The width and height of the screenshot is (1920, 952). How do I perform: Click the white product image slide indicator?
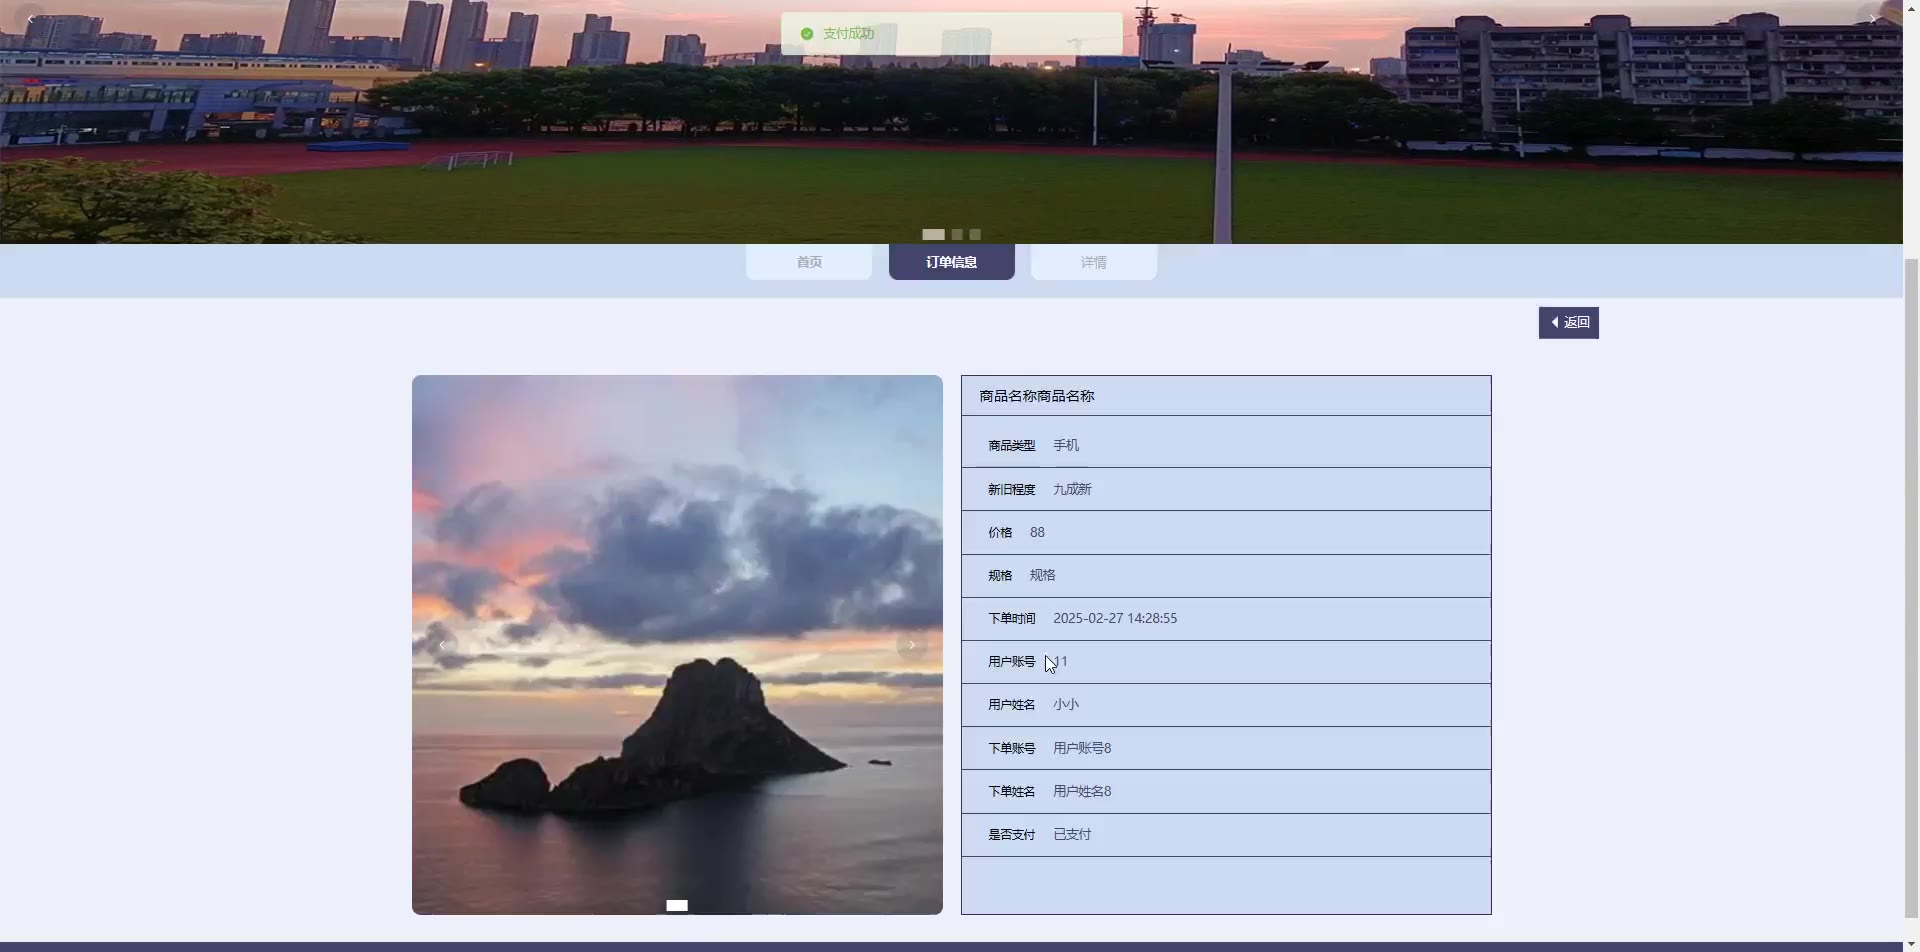(677, 905)
